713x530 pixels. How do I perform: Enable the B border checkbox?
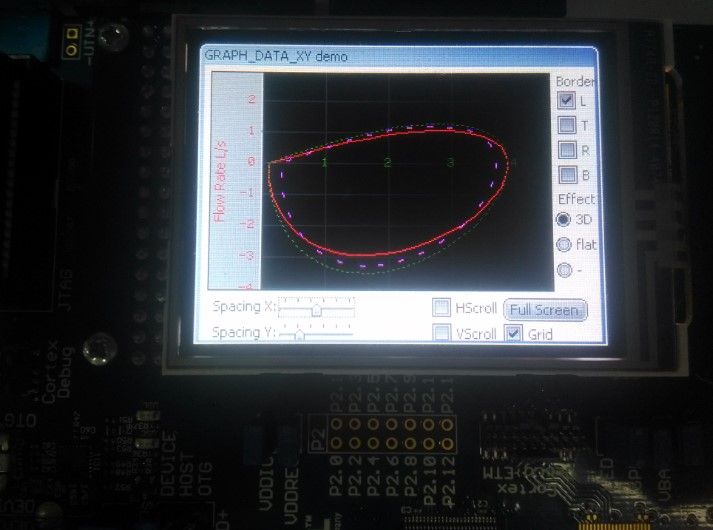568,175
